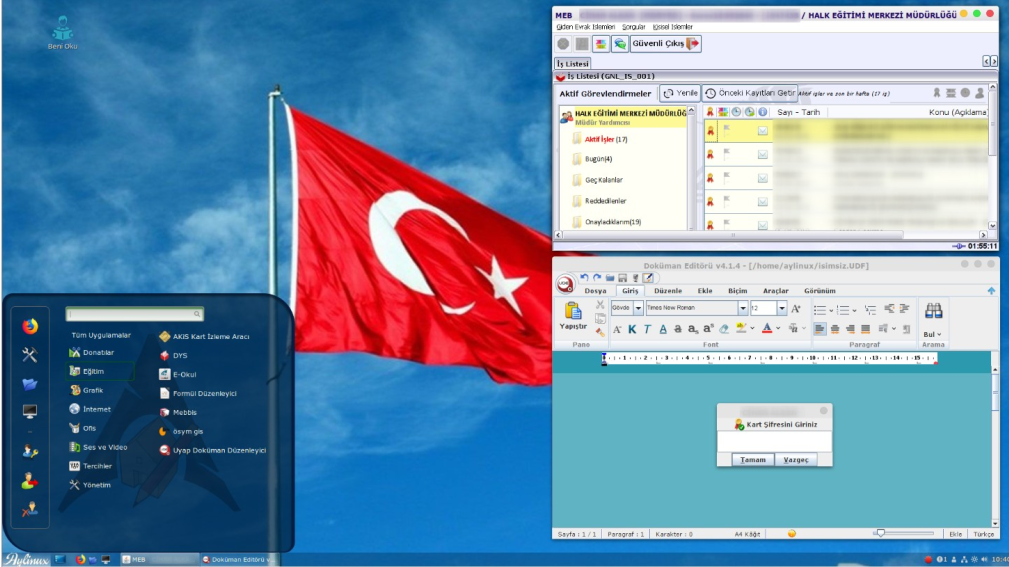Apply italic with the T icon
Viewport: 1009px width, 567px height.
pyautogui.click(x=647, y=330)
